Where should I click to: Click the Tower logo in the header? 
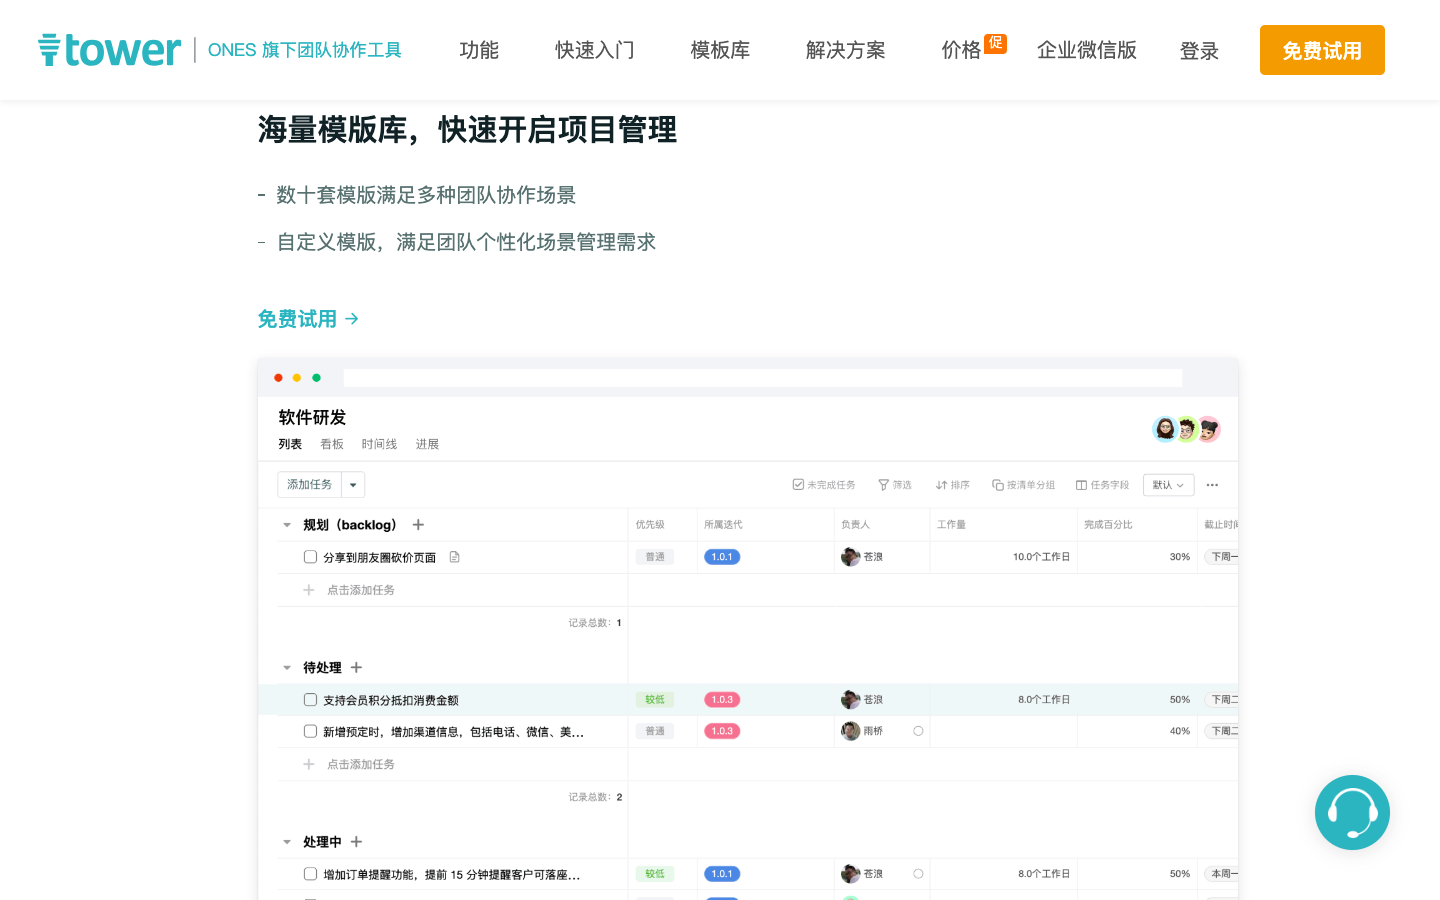110,50
